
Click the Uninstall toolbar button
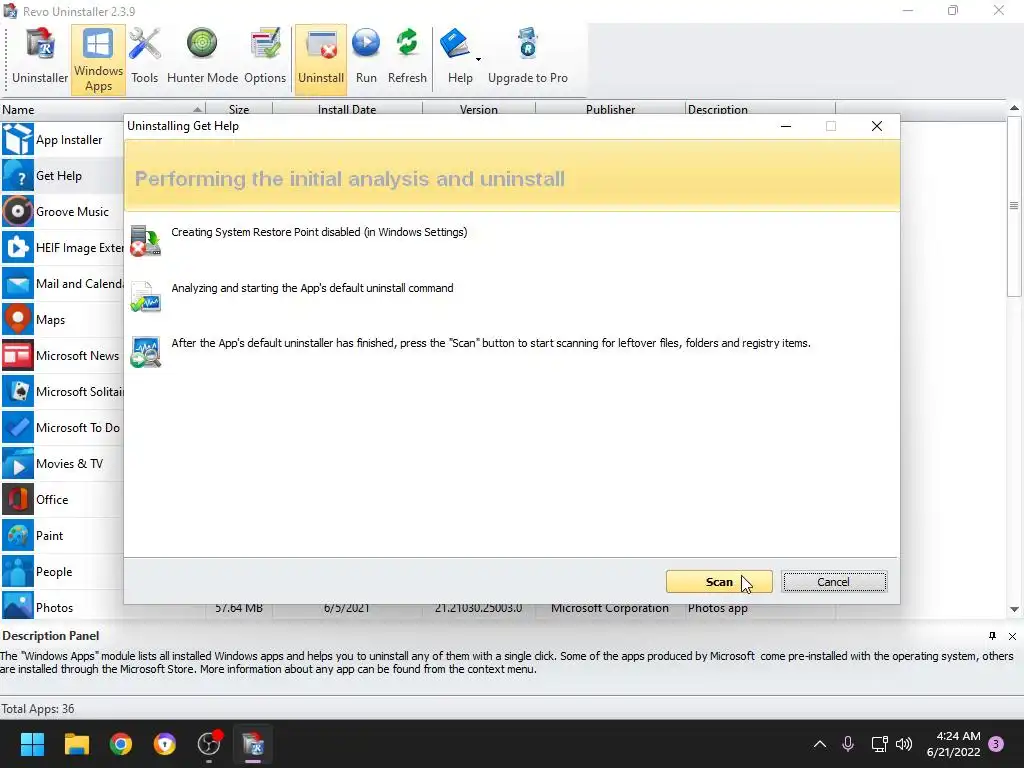[321, 59]
